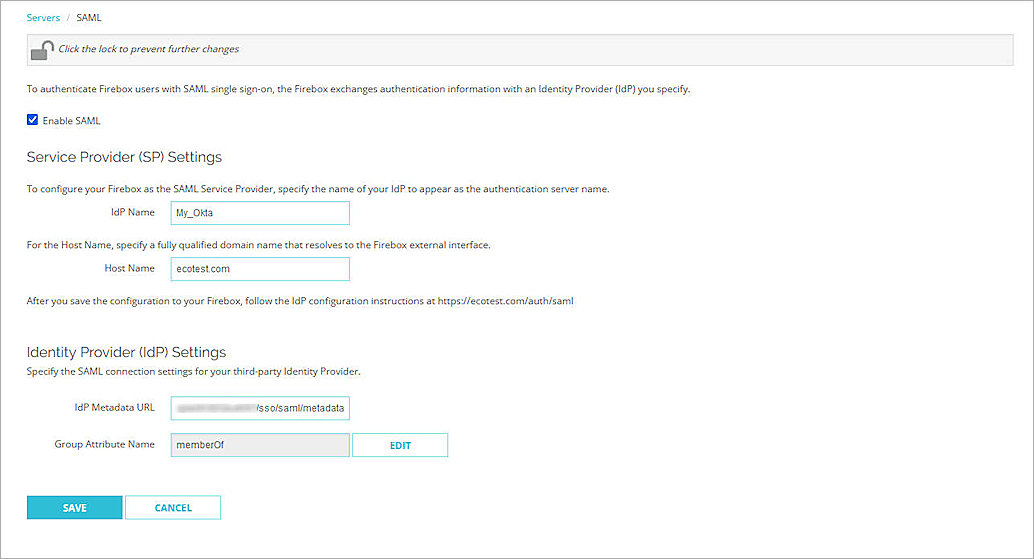
Task: Save the SAML configuration
Action: tap(74, 508)
